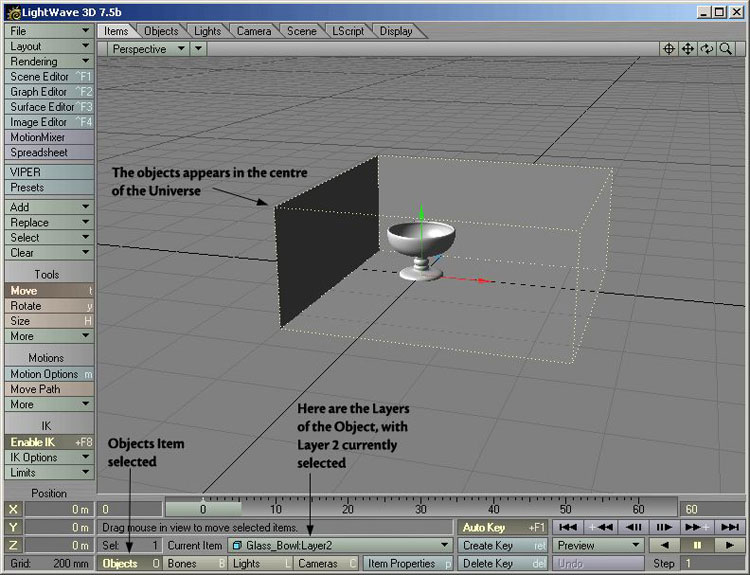The image size is (750, 575).
Task: Click the viewport zoom magnifier icon
Action: click(x=725, y=48)
